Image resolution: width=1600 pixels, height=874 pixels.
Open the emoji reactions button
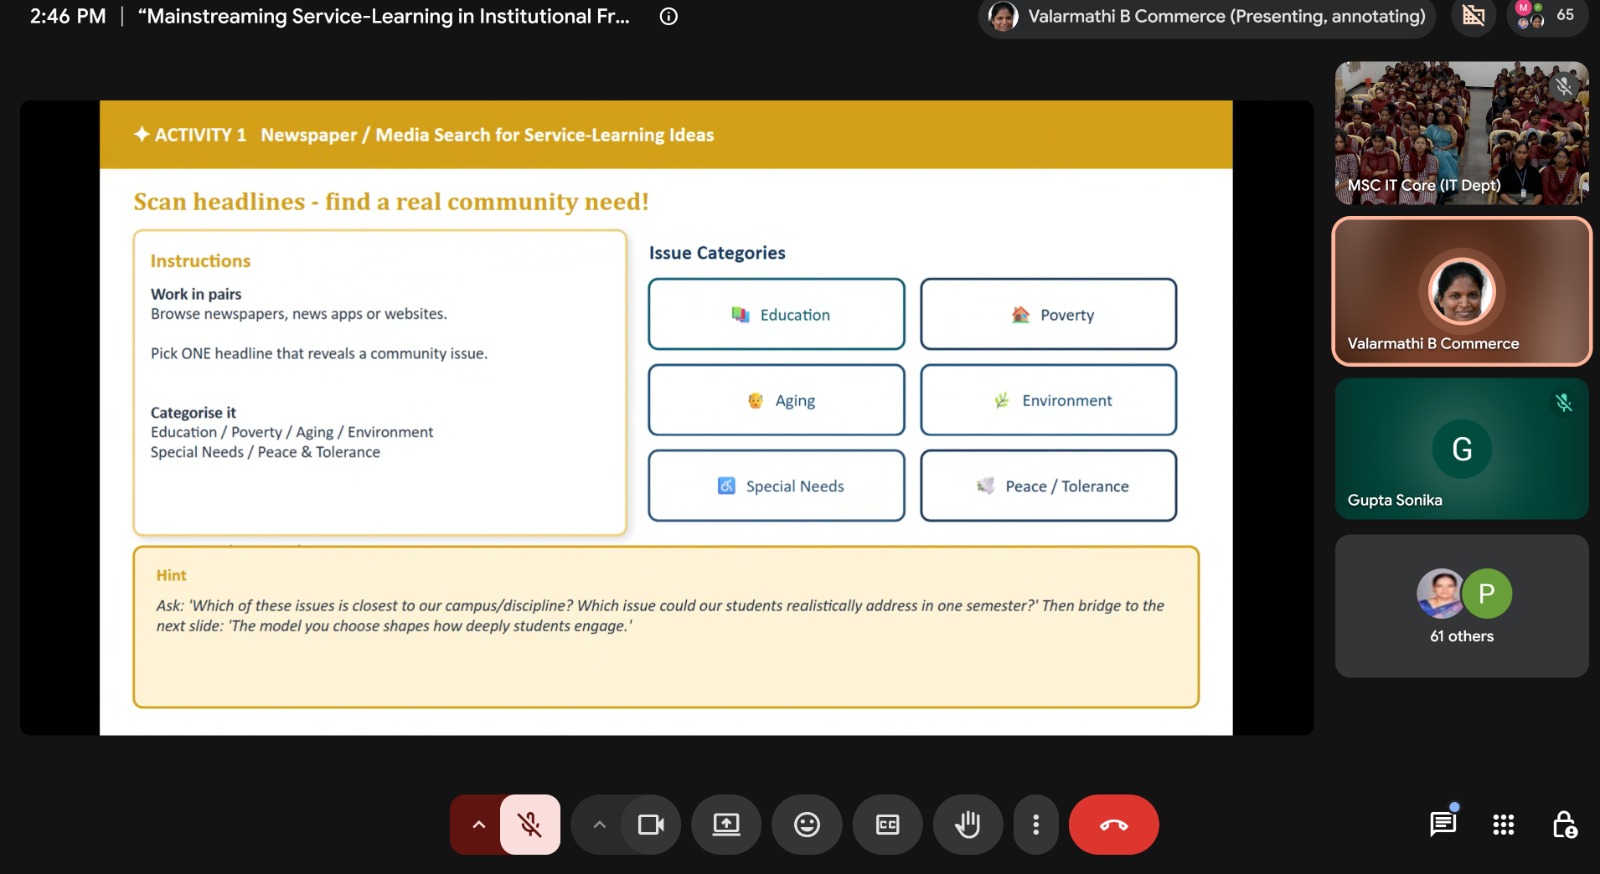[x=807, y=825]
